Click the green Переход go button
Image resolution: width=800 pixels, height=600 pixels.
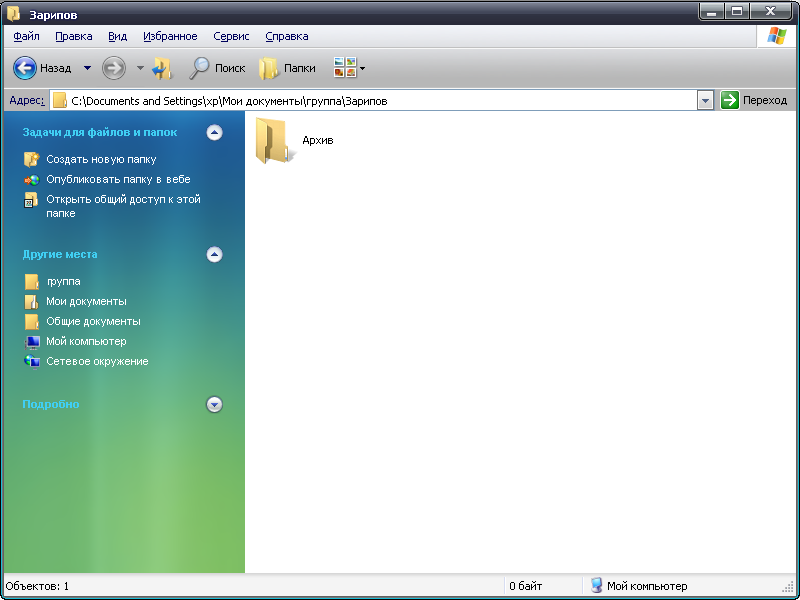tap(754, 100)
